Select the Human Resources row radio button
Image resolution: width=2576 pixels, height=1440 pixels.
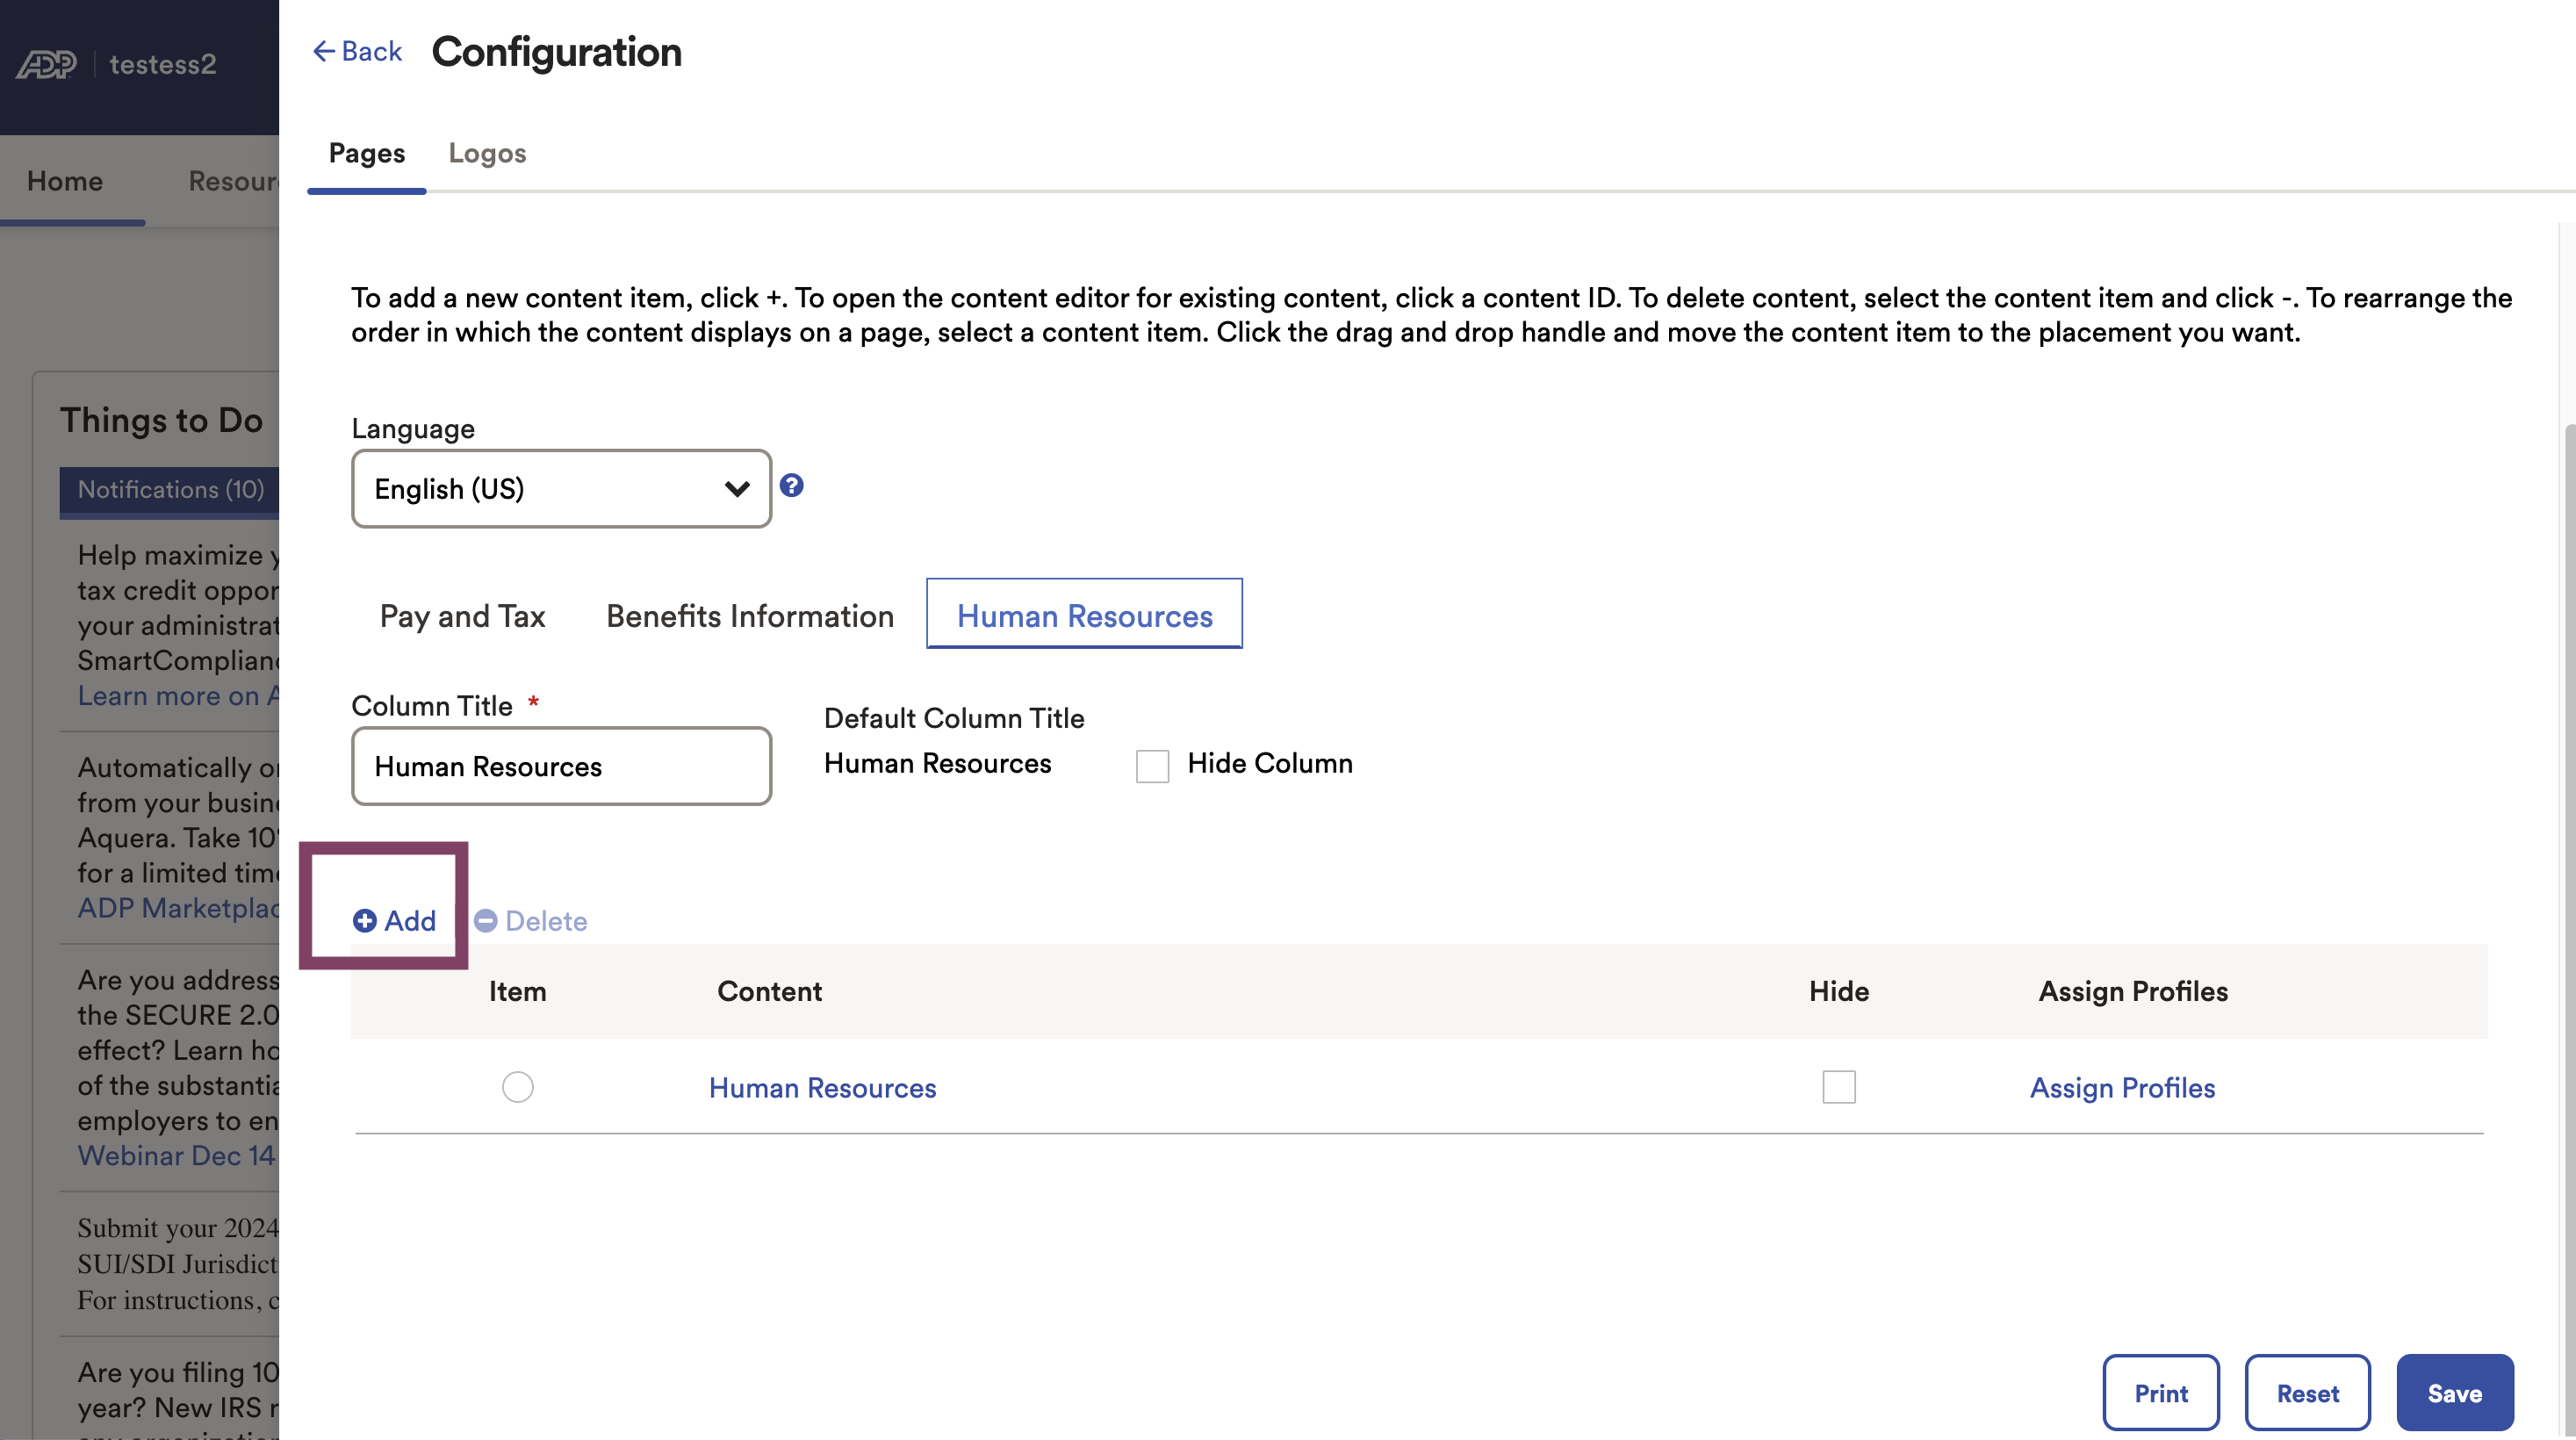tap(518, 1086)
